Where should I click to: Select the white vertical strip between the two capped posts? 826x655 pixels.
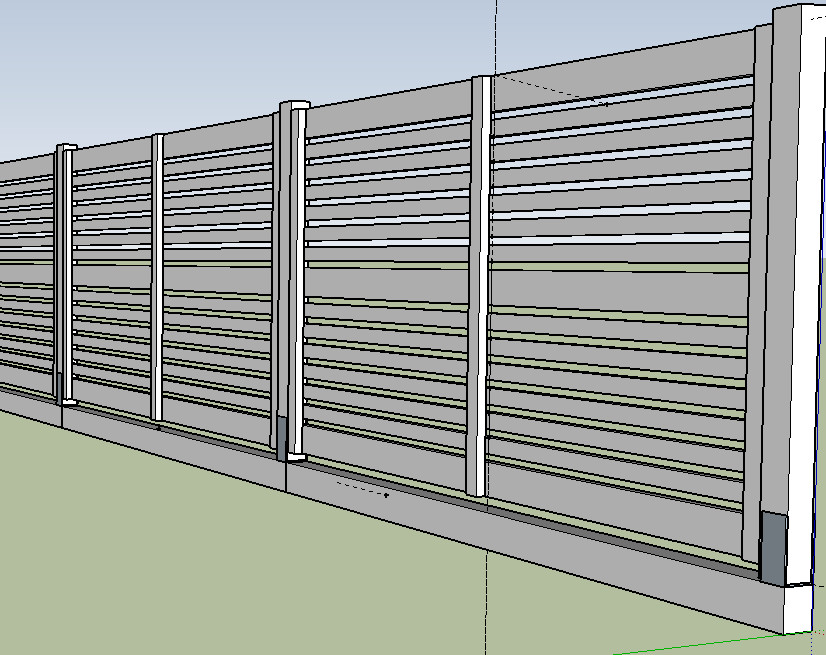click(157, 275)
